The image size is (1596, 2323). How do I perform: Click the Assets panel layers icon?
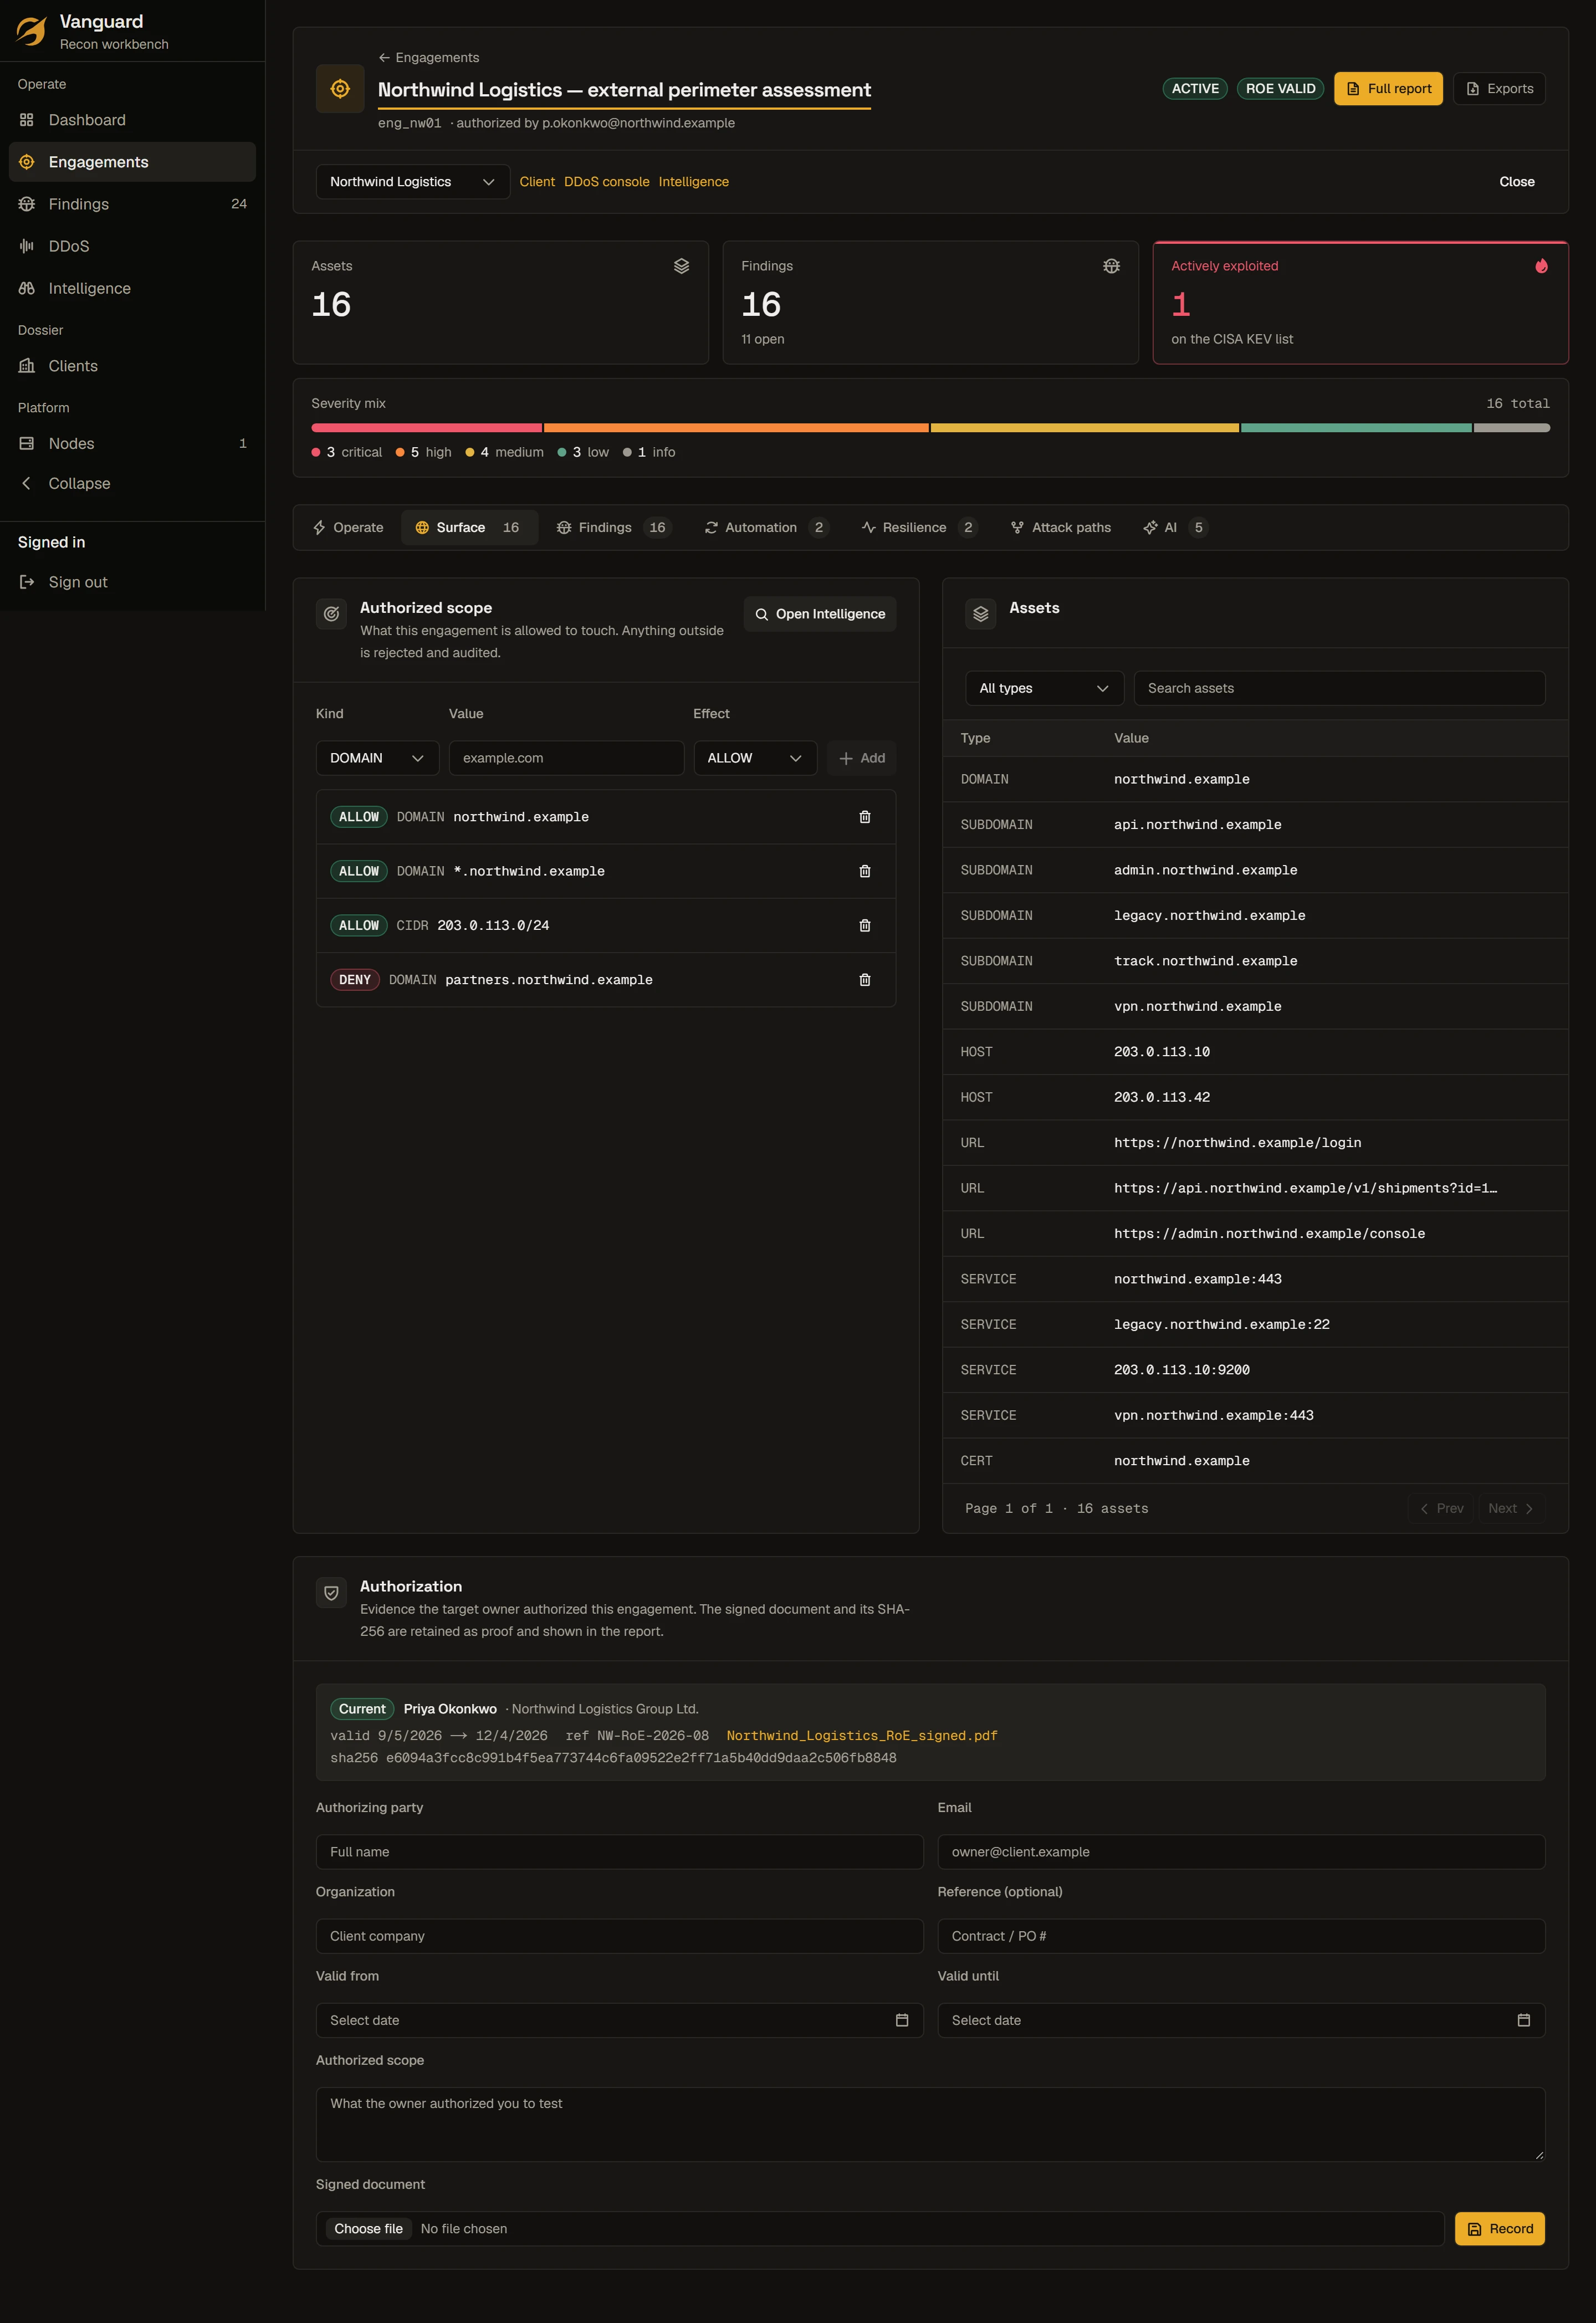click(x=980, y=614)
